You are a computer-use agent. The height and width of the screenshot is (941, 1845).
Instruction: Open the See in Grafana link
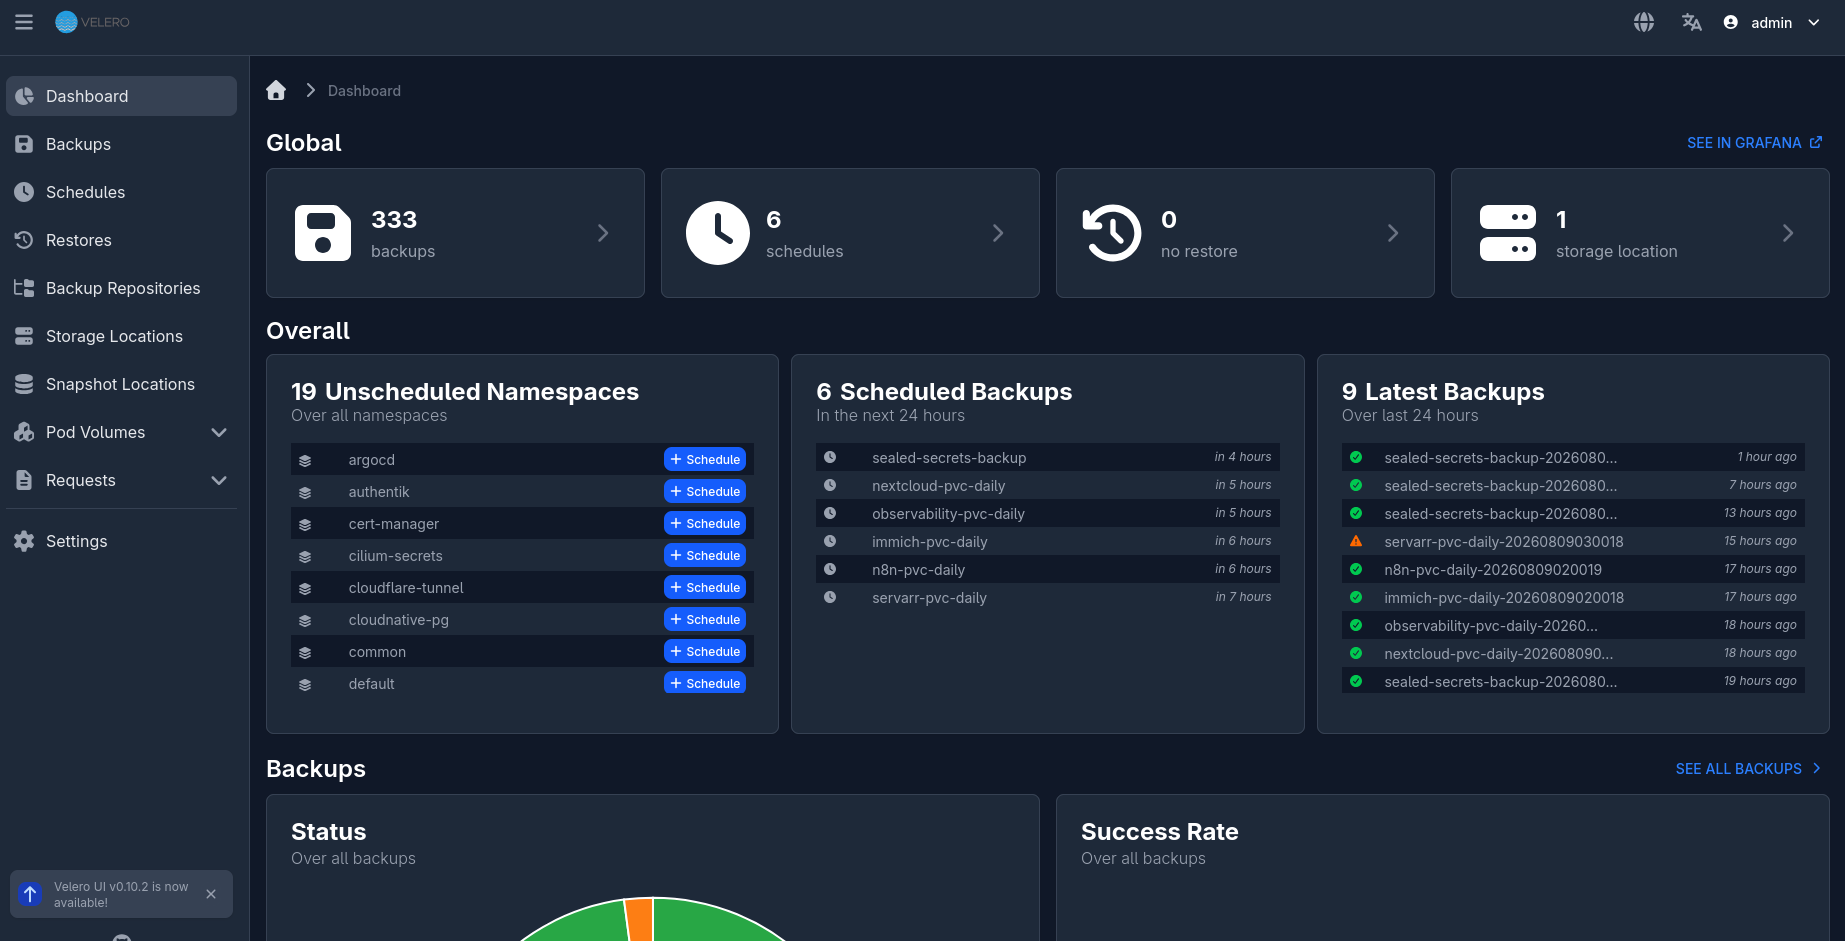1754,143
